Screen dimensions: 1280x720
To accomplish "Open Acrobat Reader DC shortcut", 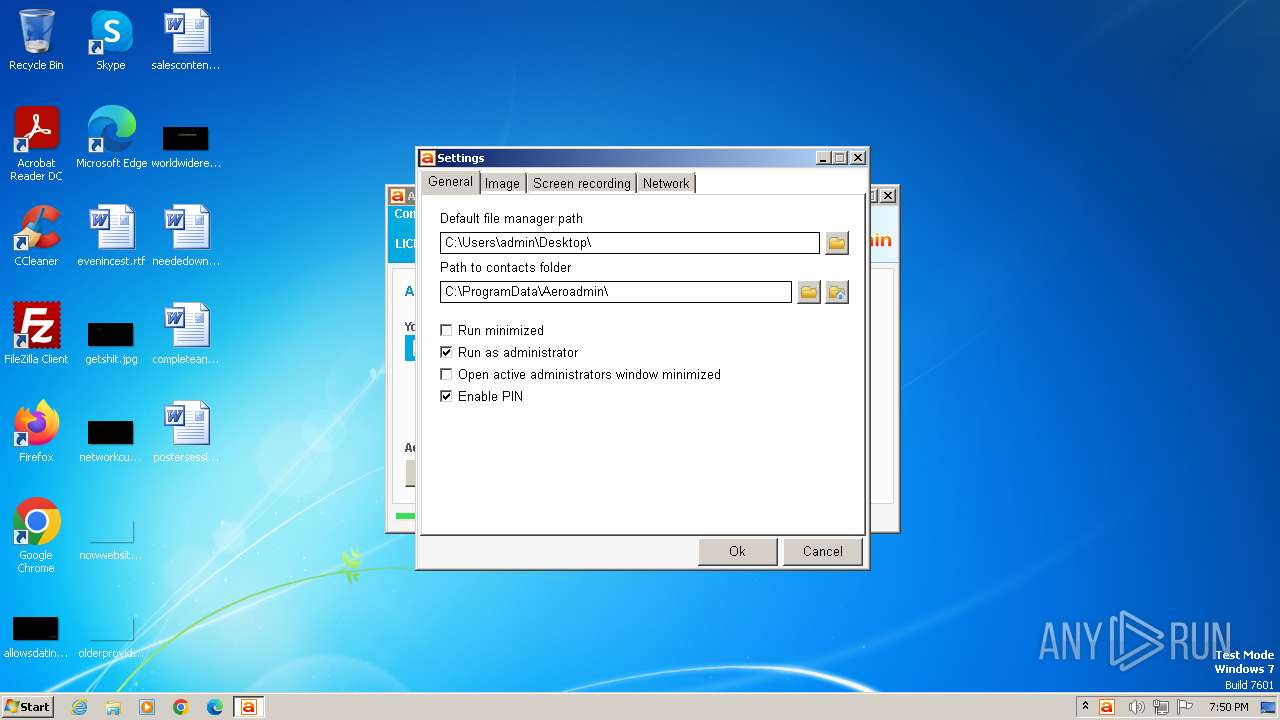I will coord(36,144).
